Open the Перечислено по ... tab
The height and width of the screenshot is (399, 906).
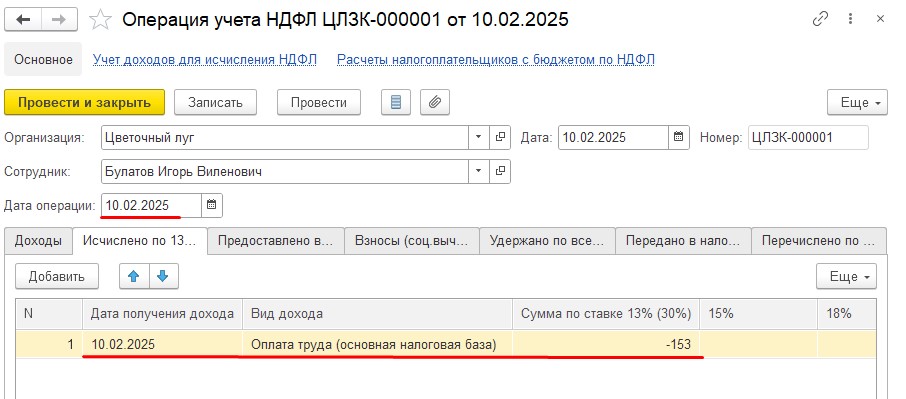[x=819, y=241]
